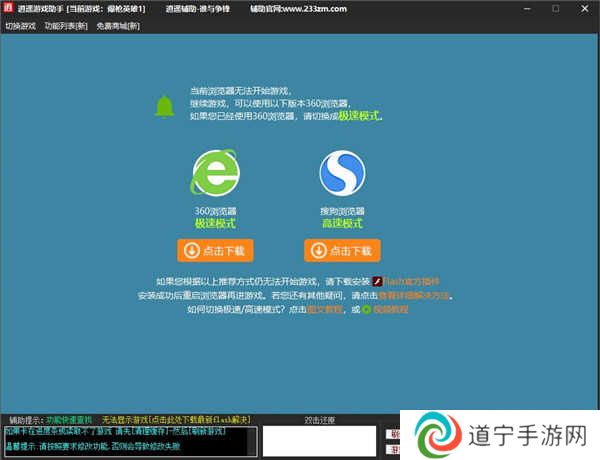Open the third menu ending in [新]

[x=118, y=26]
